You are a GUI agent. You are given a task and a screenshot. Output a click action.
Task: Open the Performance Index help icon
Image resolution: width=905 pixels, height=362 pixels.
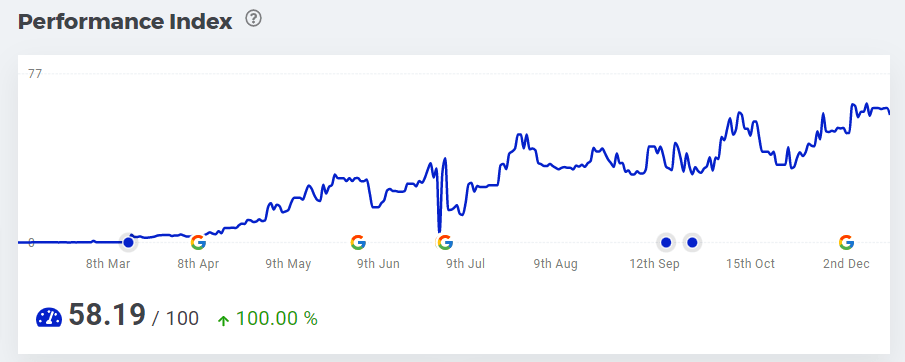[253, 19]
